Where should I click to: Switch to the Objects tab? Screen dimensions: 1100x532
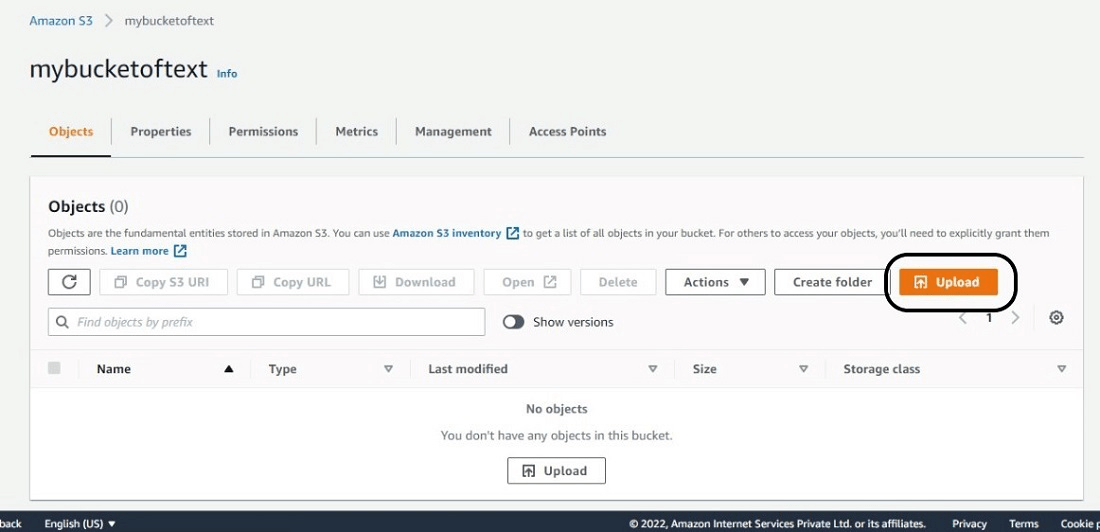71,131
